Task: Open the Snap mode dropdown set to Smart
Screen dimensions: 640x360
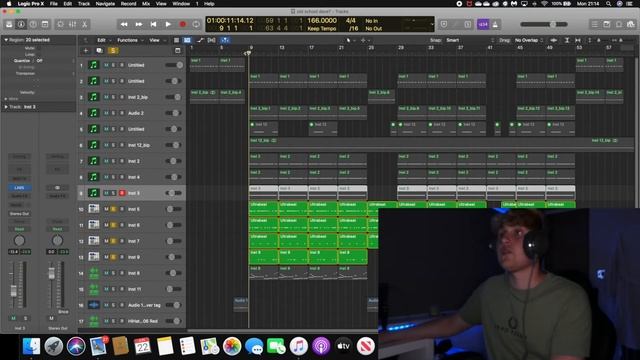Action: click(x=469, y=40)
